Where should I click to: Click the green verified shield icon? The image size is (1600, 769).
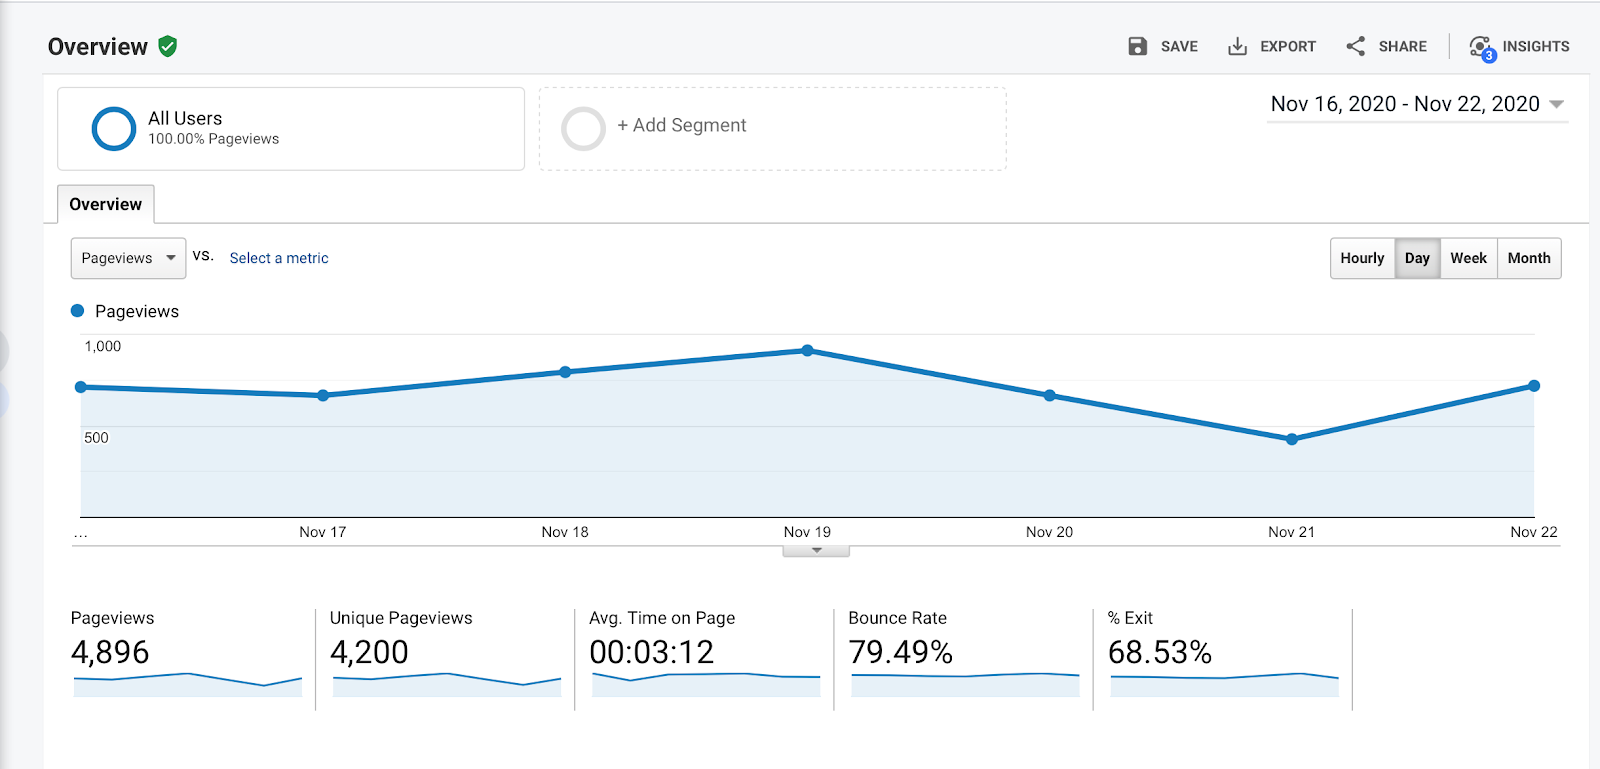point(168,46)
